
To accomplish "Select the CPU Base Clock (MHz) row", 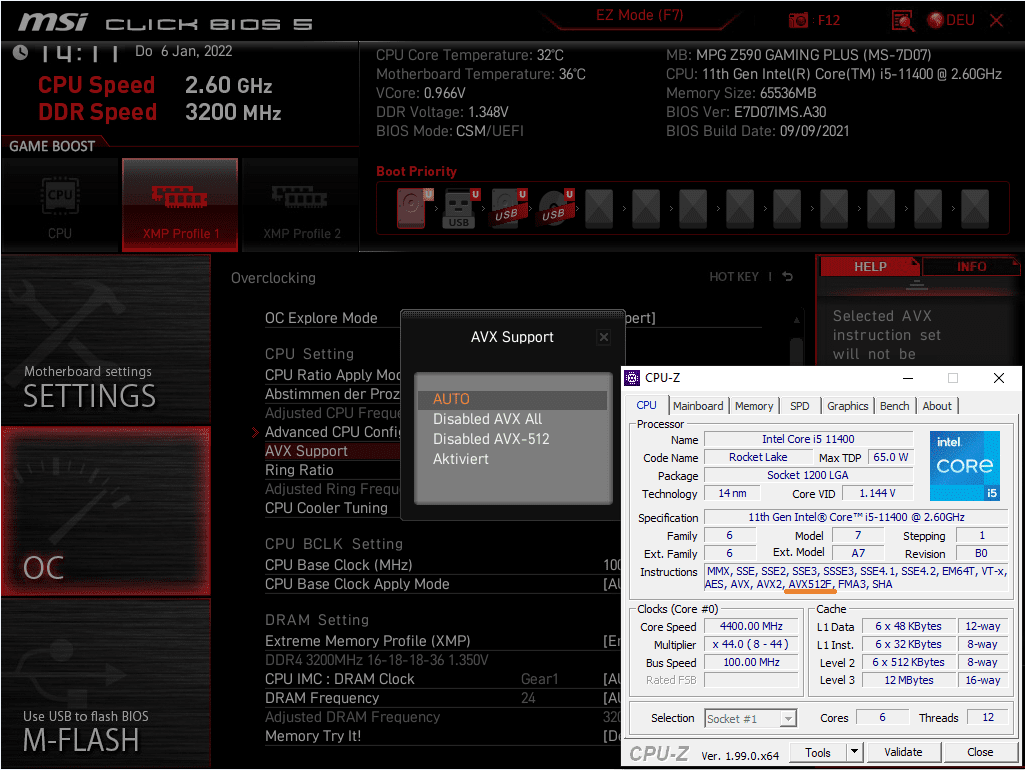I will pyautogui.click(x=442, y=565).
